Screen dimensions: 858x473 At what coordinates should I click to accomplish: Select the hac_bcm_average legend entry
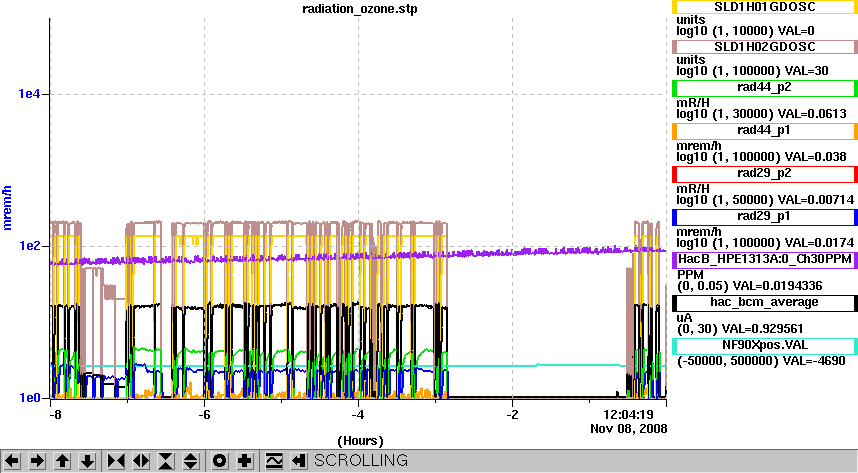[x=764, y=302]
